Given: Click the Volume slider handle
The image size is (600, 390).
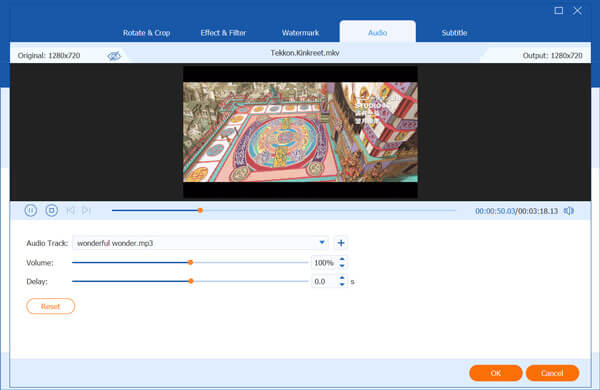Looking at the screenshot, I should [190, 263].
